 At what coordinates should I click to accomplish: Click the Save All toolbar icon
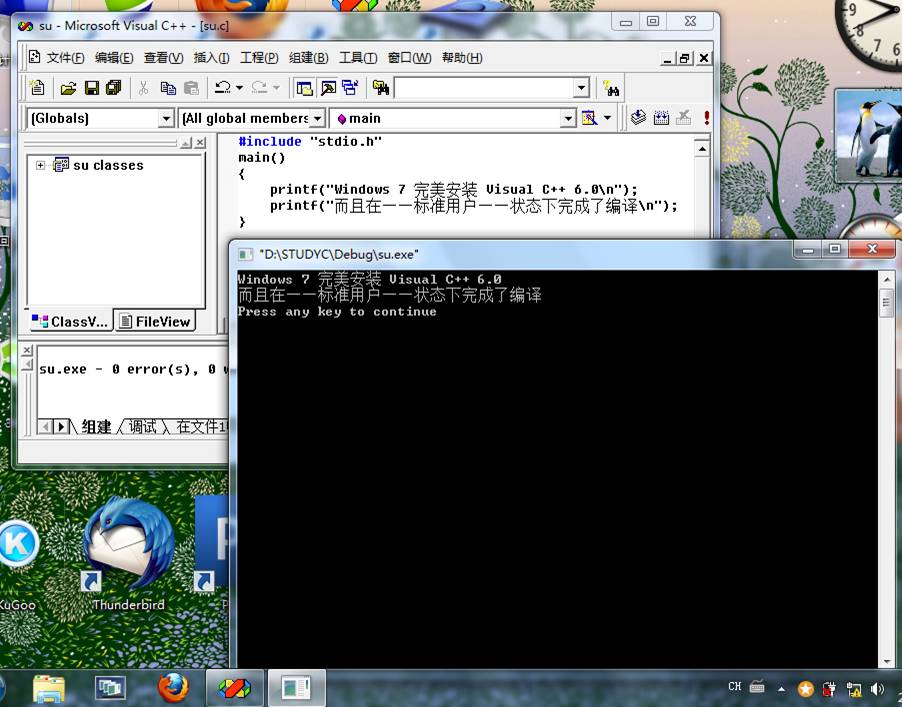tap(113, 88)
